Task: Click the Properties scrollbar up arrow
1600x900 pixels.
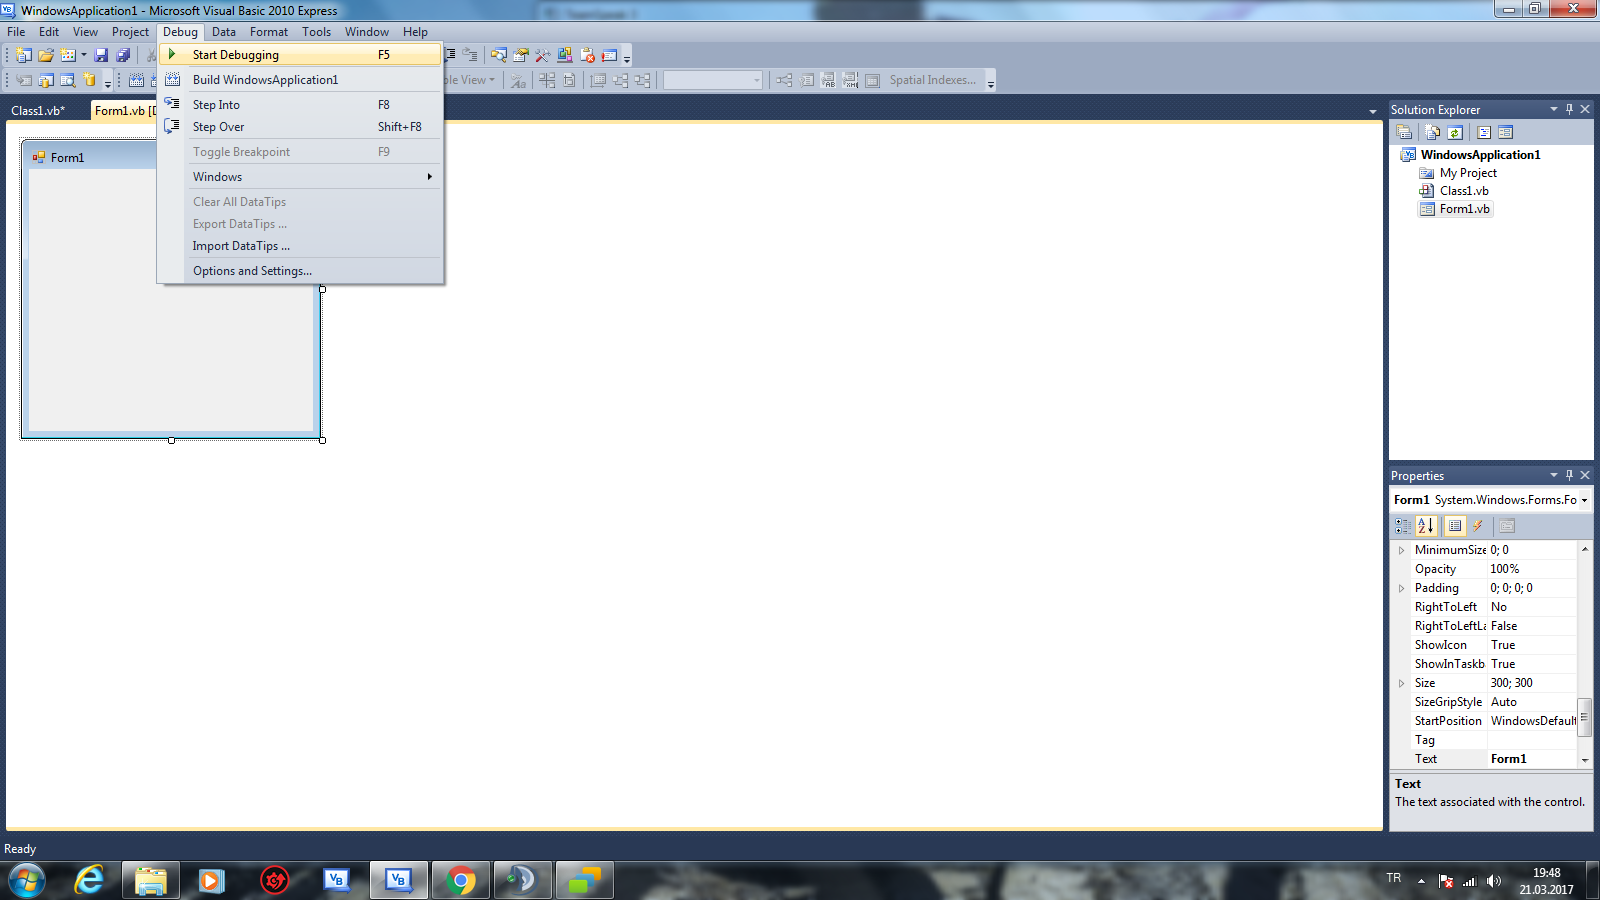Action: [1584, 549]
